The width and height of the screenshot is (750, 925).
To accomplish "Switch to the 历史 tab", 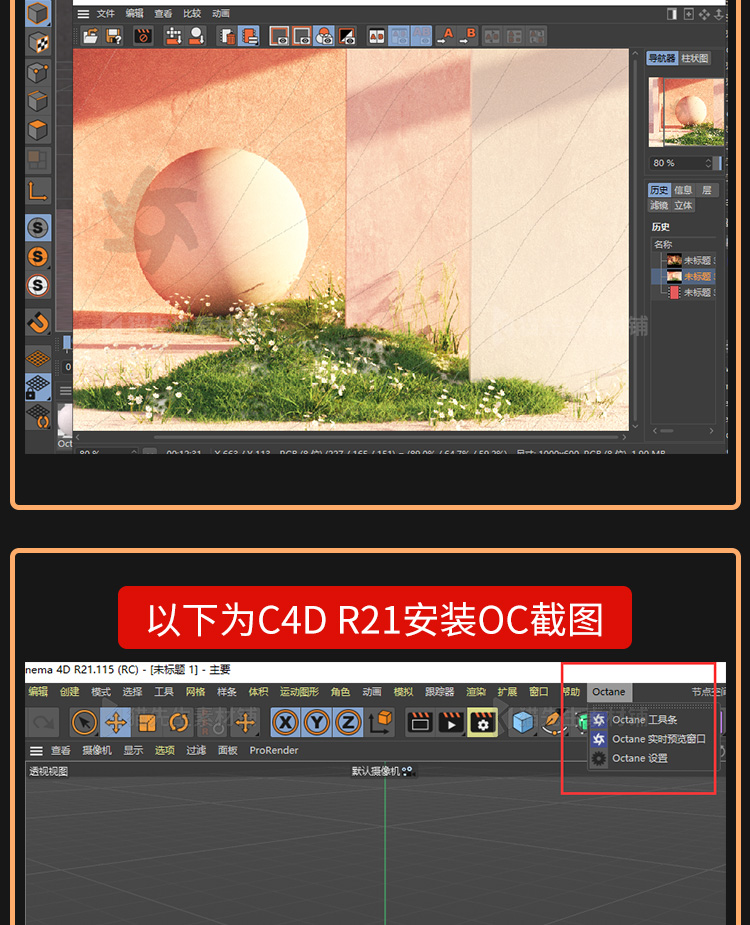I will pyautogui.click(x=659, y=190).
